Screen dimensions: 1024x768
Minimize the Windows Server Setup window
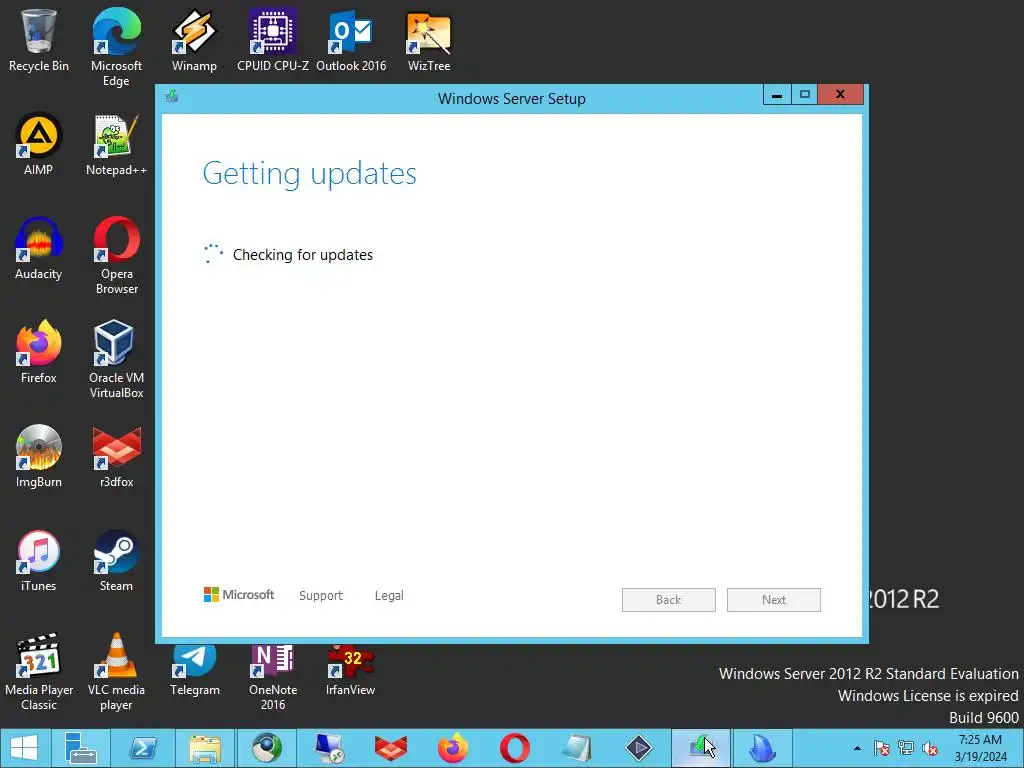coord(777,95)
